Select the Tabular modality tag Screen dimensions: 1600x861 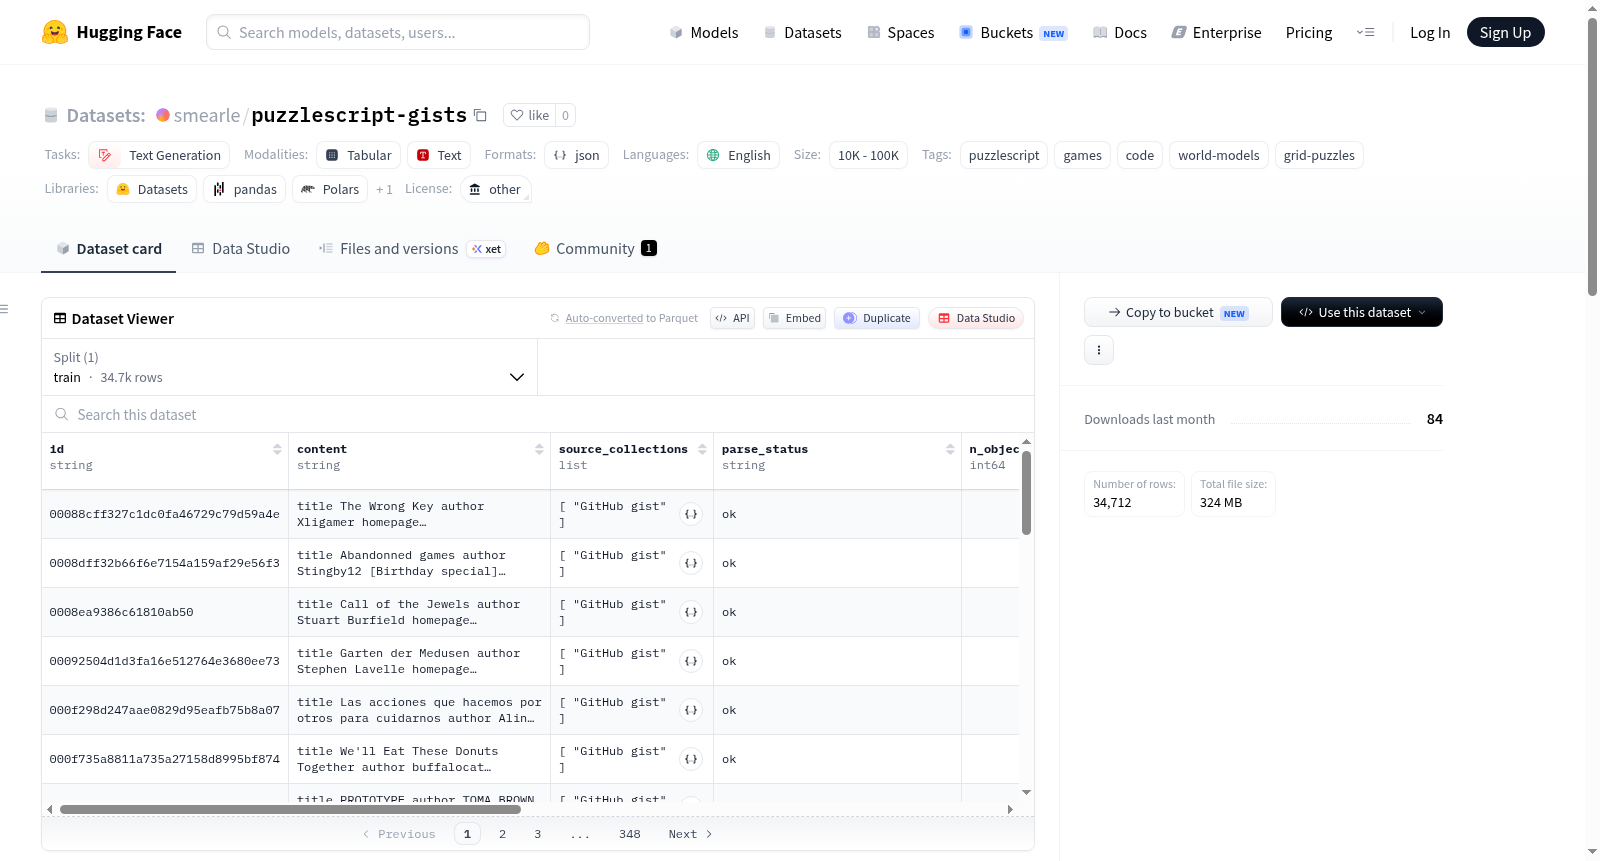click(x=359, y=155)
